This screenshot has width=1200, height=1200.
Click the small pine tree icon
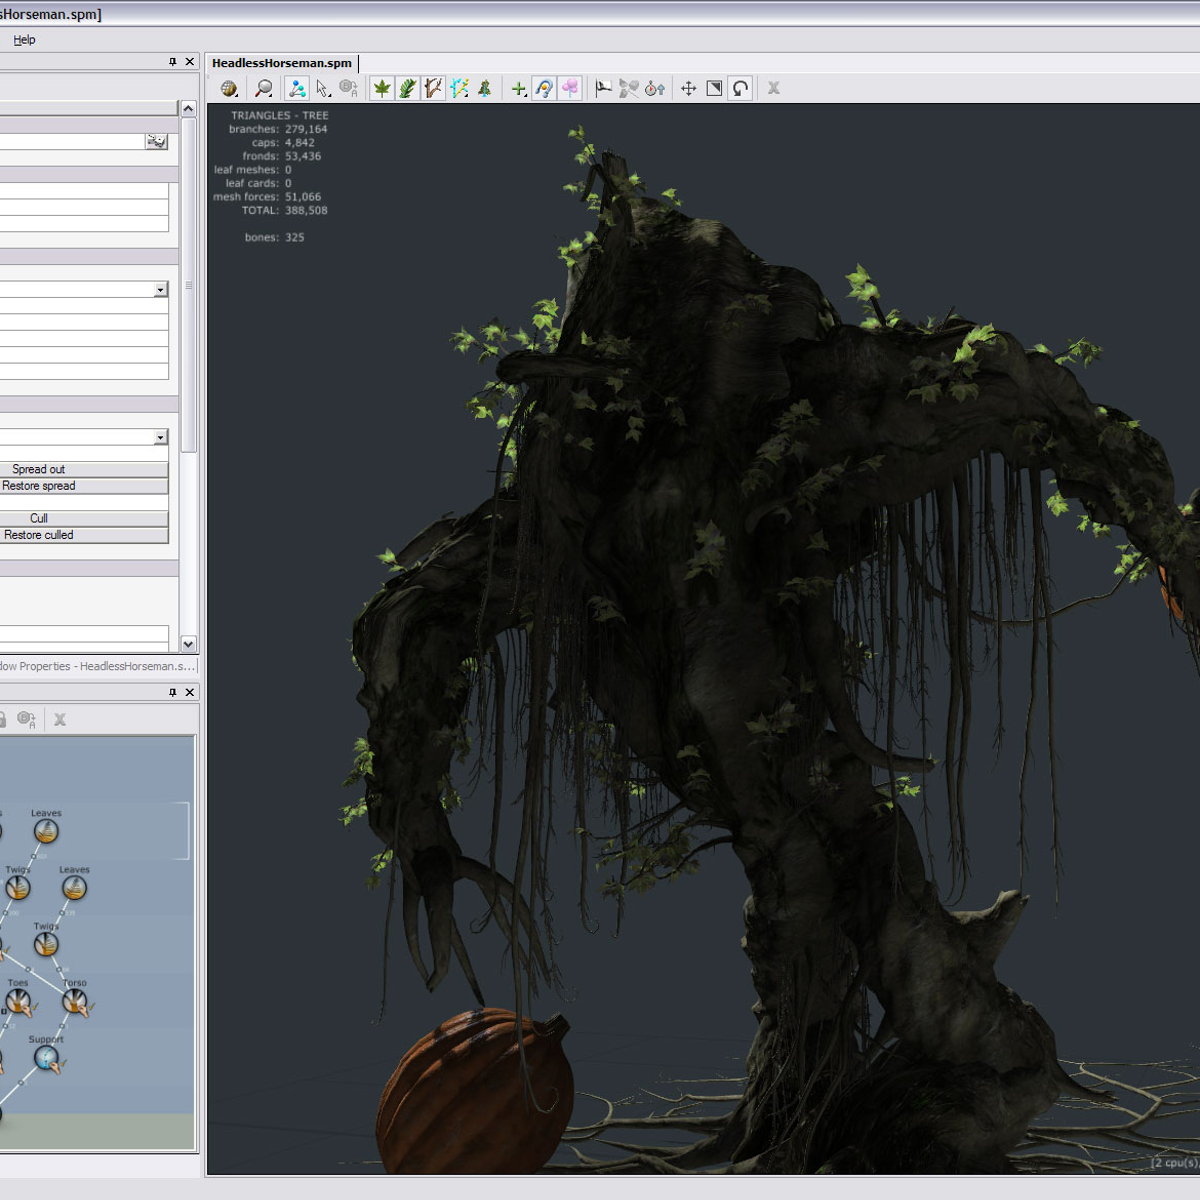point(484,88)
